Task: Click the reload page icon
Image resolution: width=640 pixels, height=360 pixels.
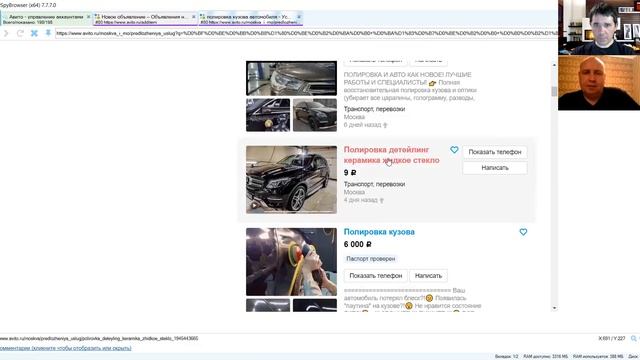Action: pos(20,33)
